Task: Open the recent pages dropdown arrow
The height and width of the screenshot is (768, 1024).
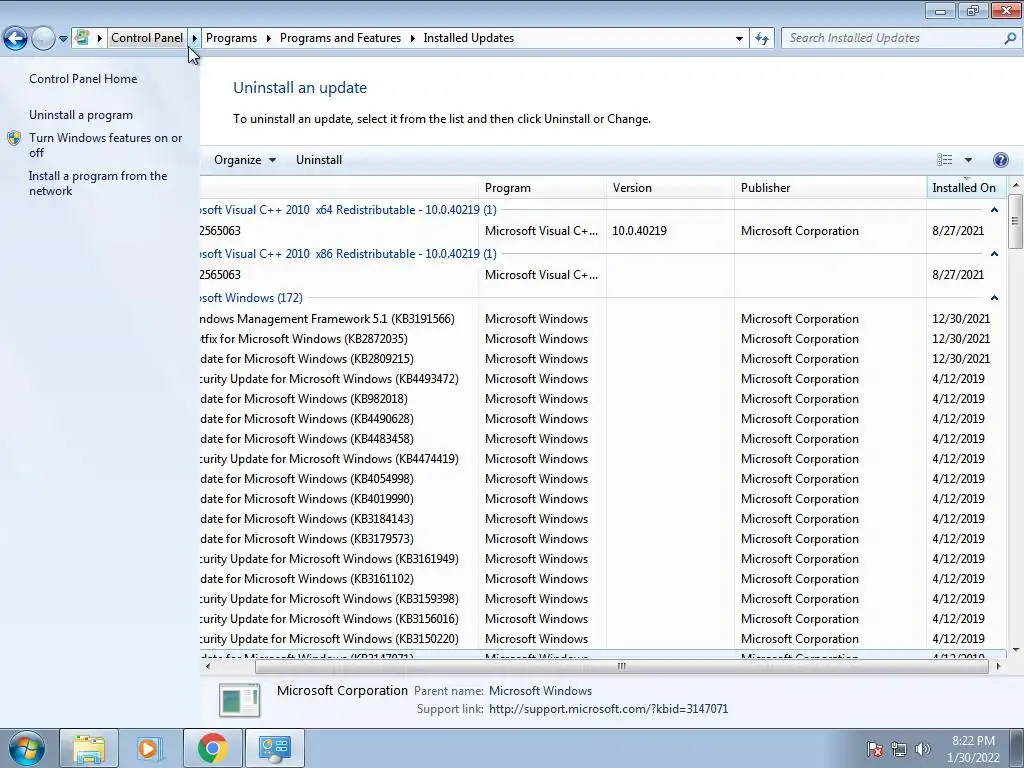Action: coord(63,39)
